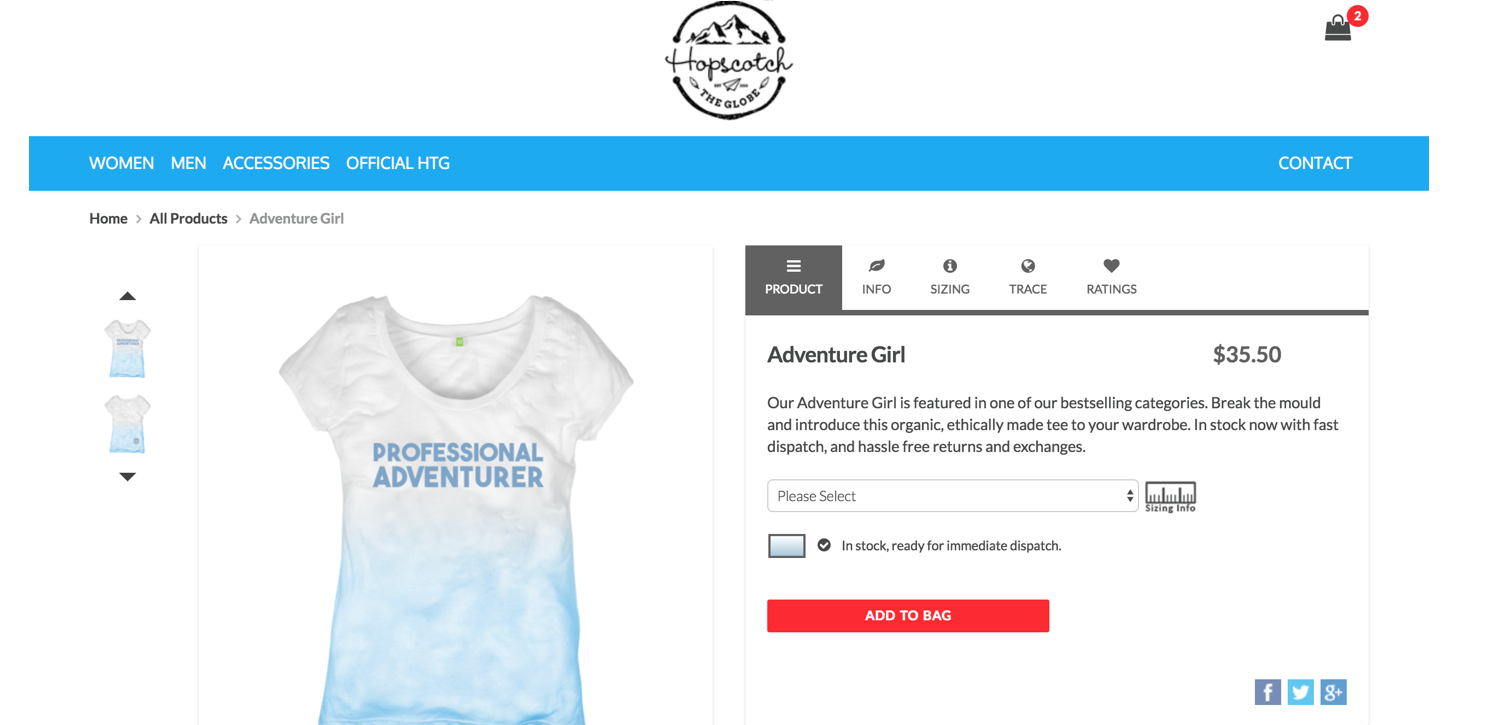This screenshot has width=1500, height=725.
Task: Open the Please Select size dropdown
Action: pyautogui.click(x=953, y=496)
